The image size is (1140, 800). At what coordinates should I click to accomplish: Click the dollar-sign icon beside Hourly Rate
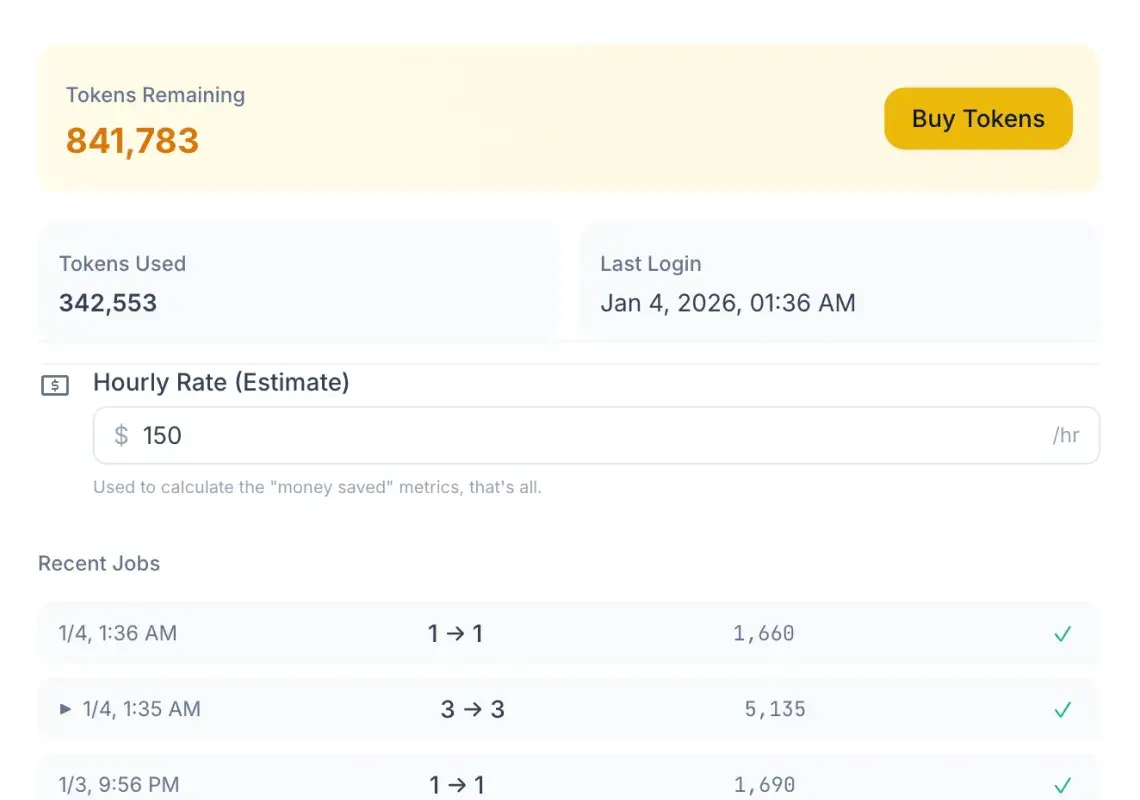[x=55, y=384]
